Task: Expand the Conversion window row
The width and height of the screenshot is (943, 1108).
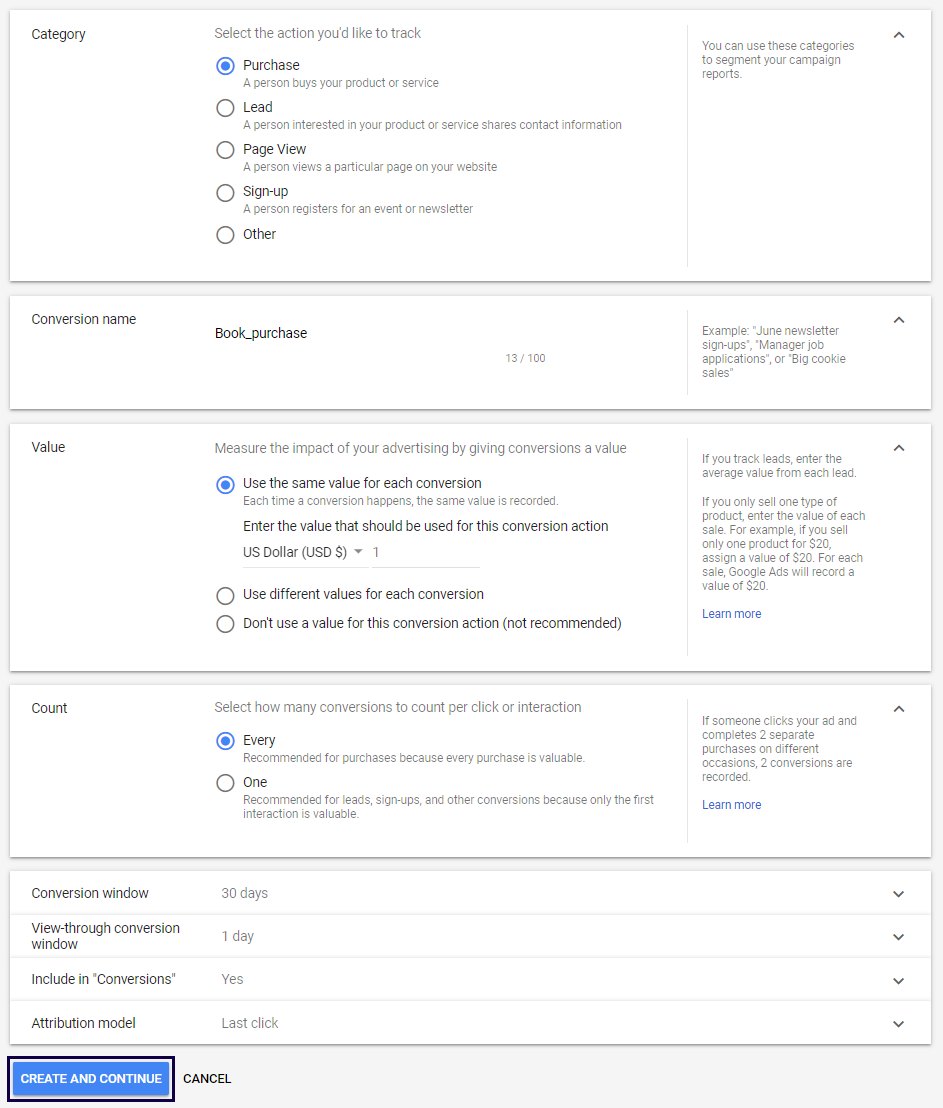Action: pos(898,893)
